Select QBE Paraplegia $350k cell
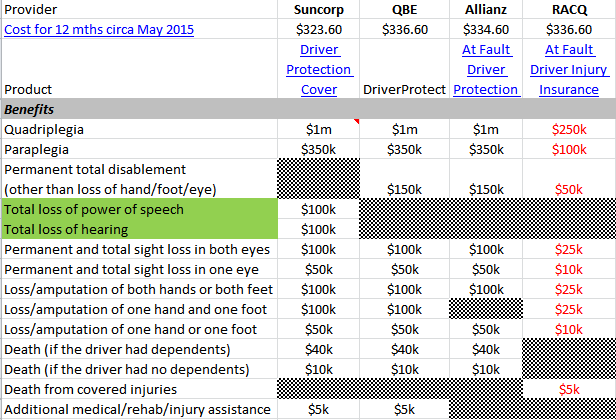Screen dimensions: 616x420 point(405,150)
